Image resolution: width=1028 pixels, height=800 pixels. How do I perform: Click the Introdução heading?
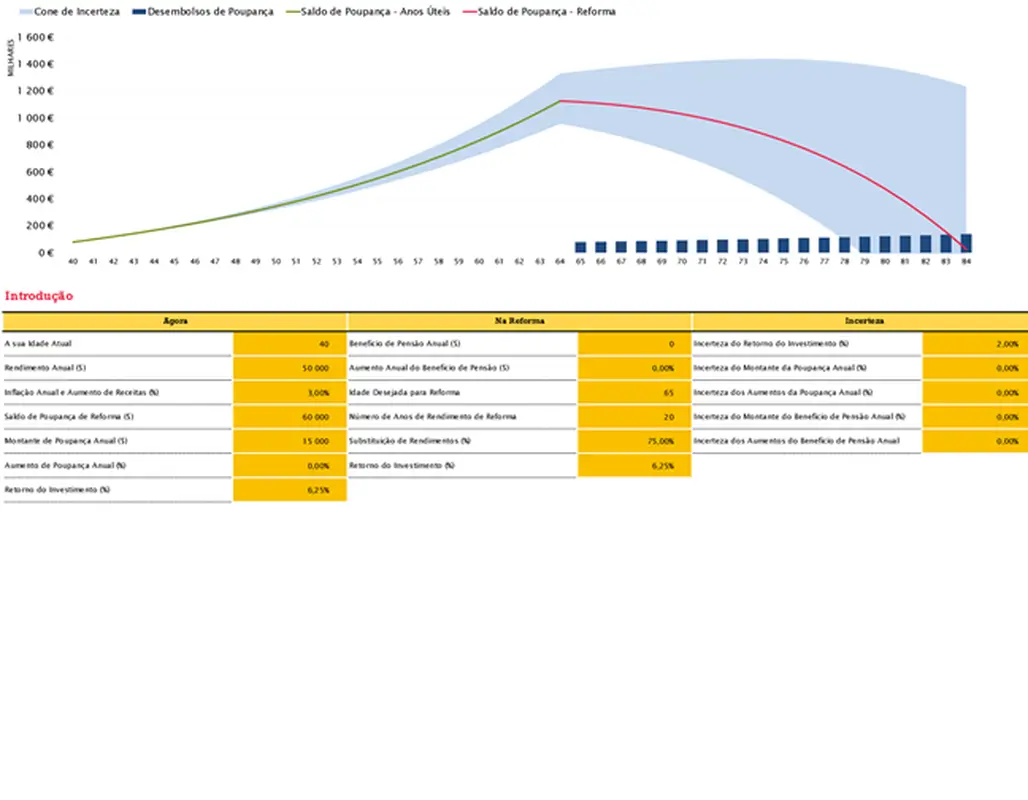click(x=39, y=296)
